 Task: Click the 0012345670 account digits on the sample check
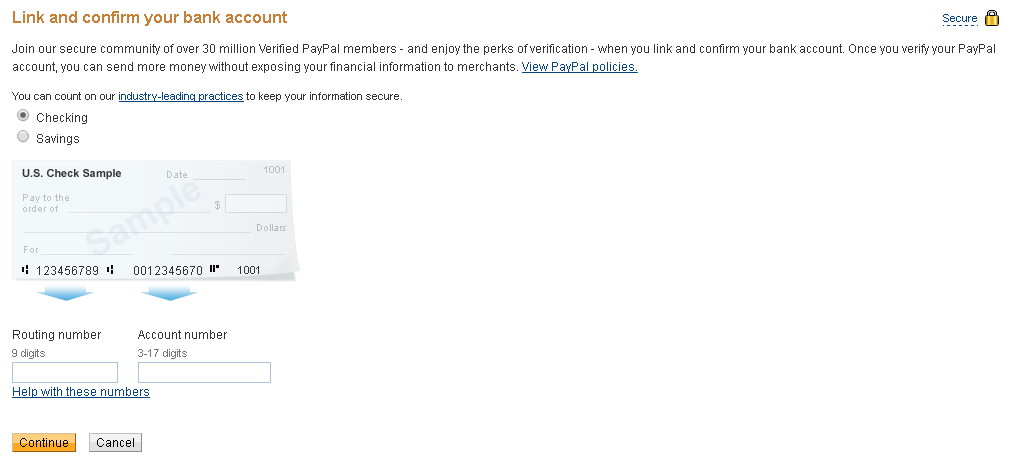(x=168, y=270)
